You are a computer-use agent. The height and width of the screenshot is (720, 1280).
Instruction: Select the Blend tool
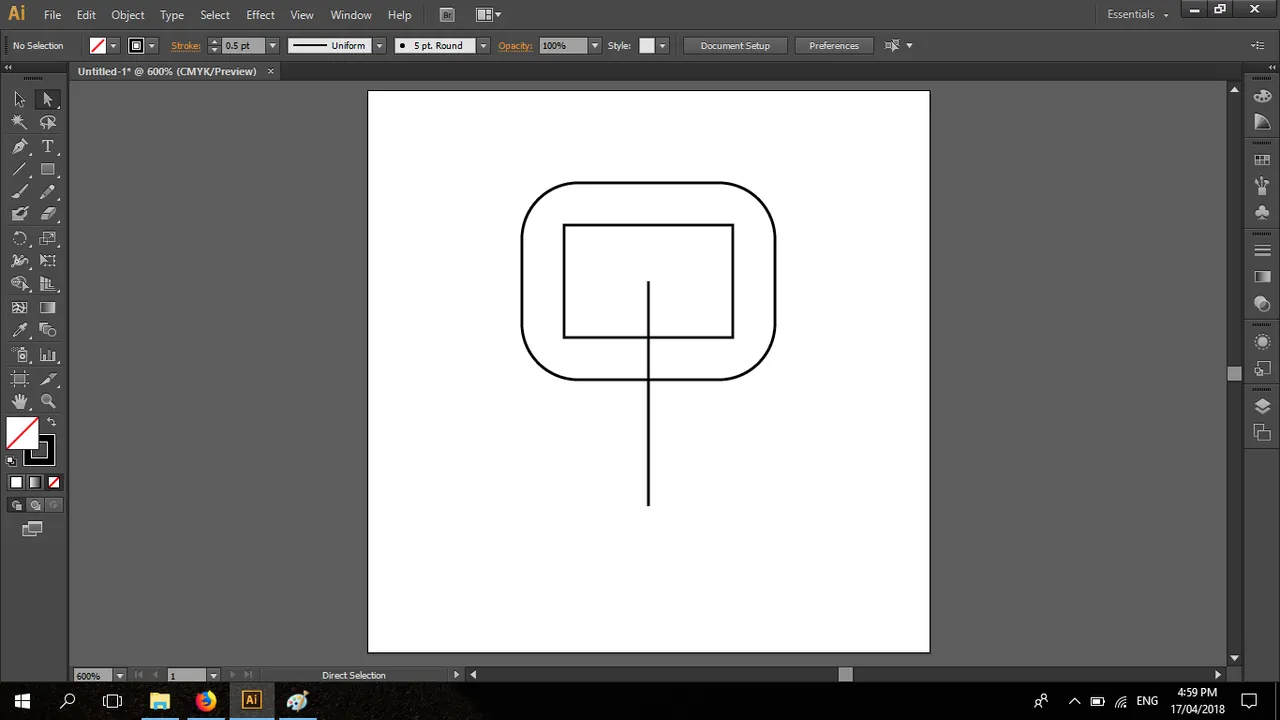click(47, 331)
